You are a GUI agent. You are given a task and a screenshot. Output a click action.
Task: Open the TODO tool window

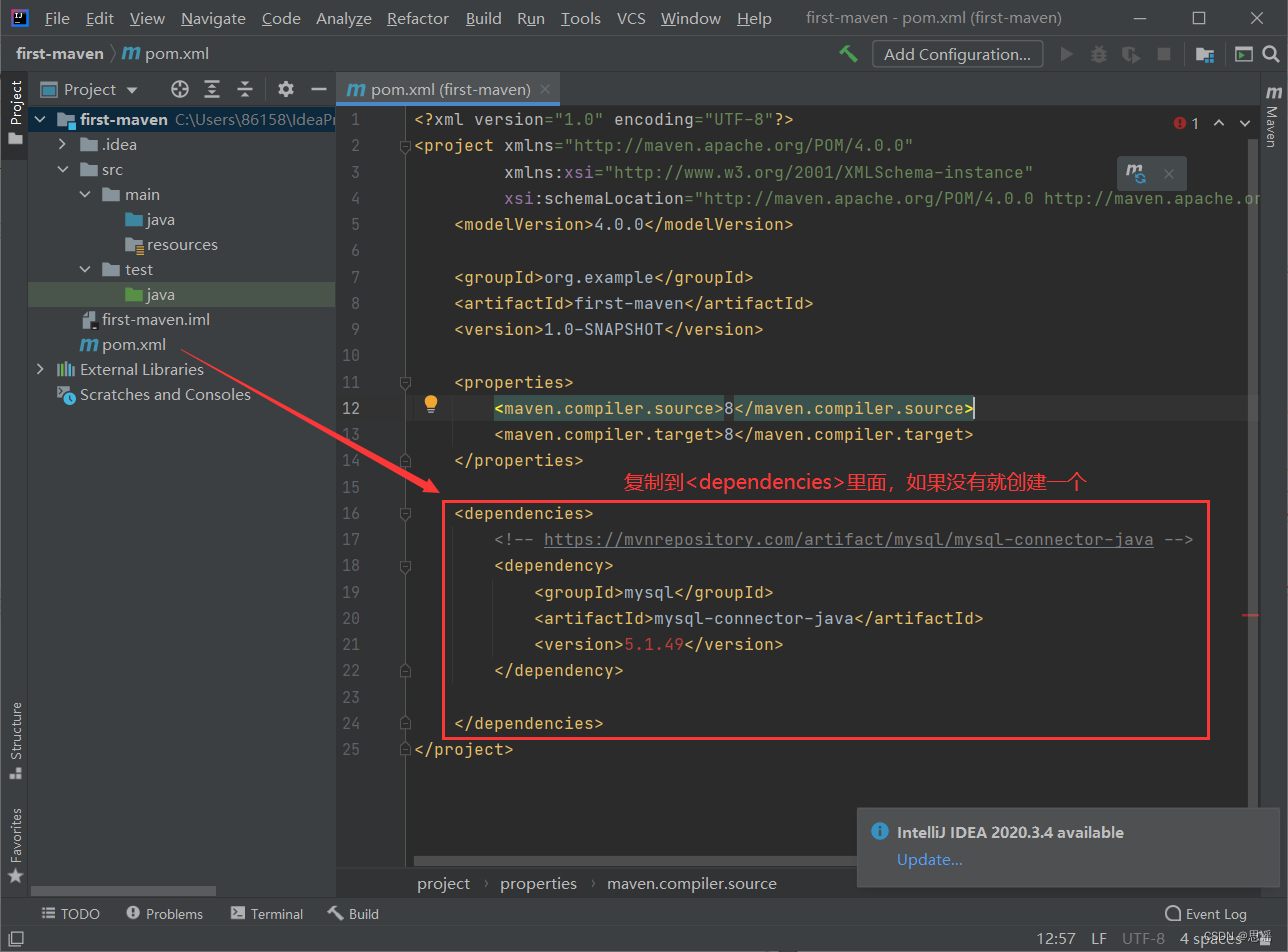pyautogui.click(x=70, y=913)
